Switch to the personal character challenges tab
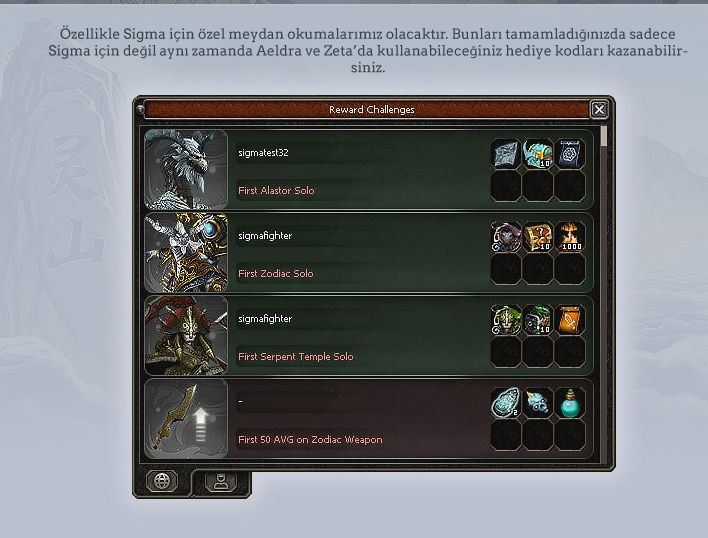Image resolution: width=708 pixels, height=538 pixels. pos(221,482)
